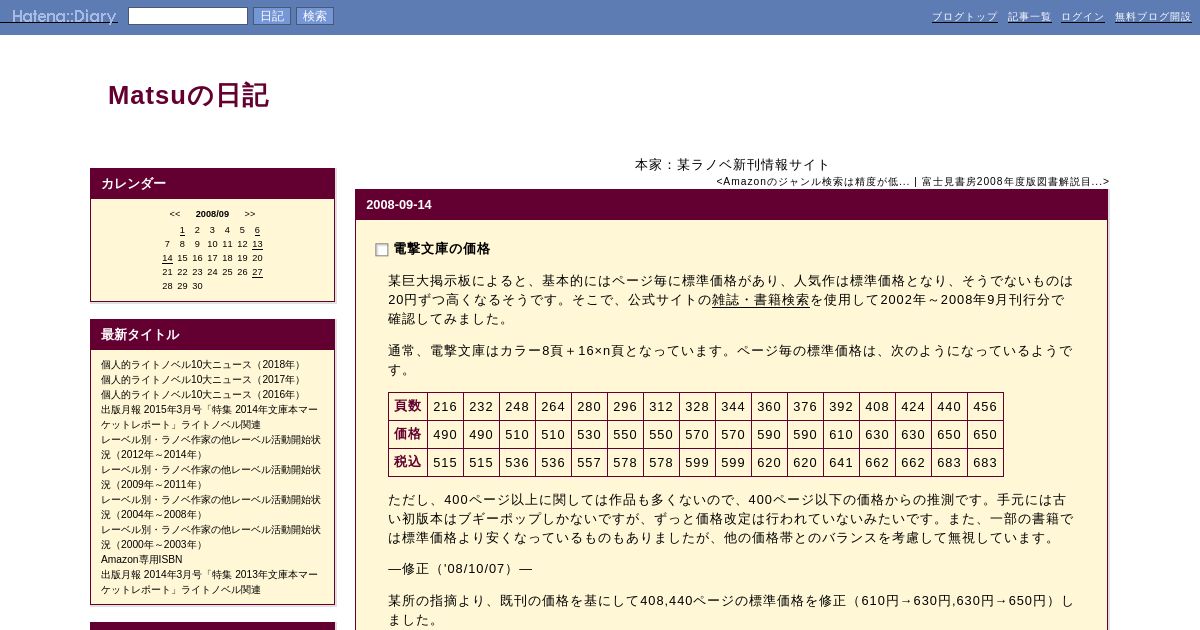This screenshot has height=630, width=1200.
Task: Click the 税込 table row header
Action: click(408, 462)
